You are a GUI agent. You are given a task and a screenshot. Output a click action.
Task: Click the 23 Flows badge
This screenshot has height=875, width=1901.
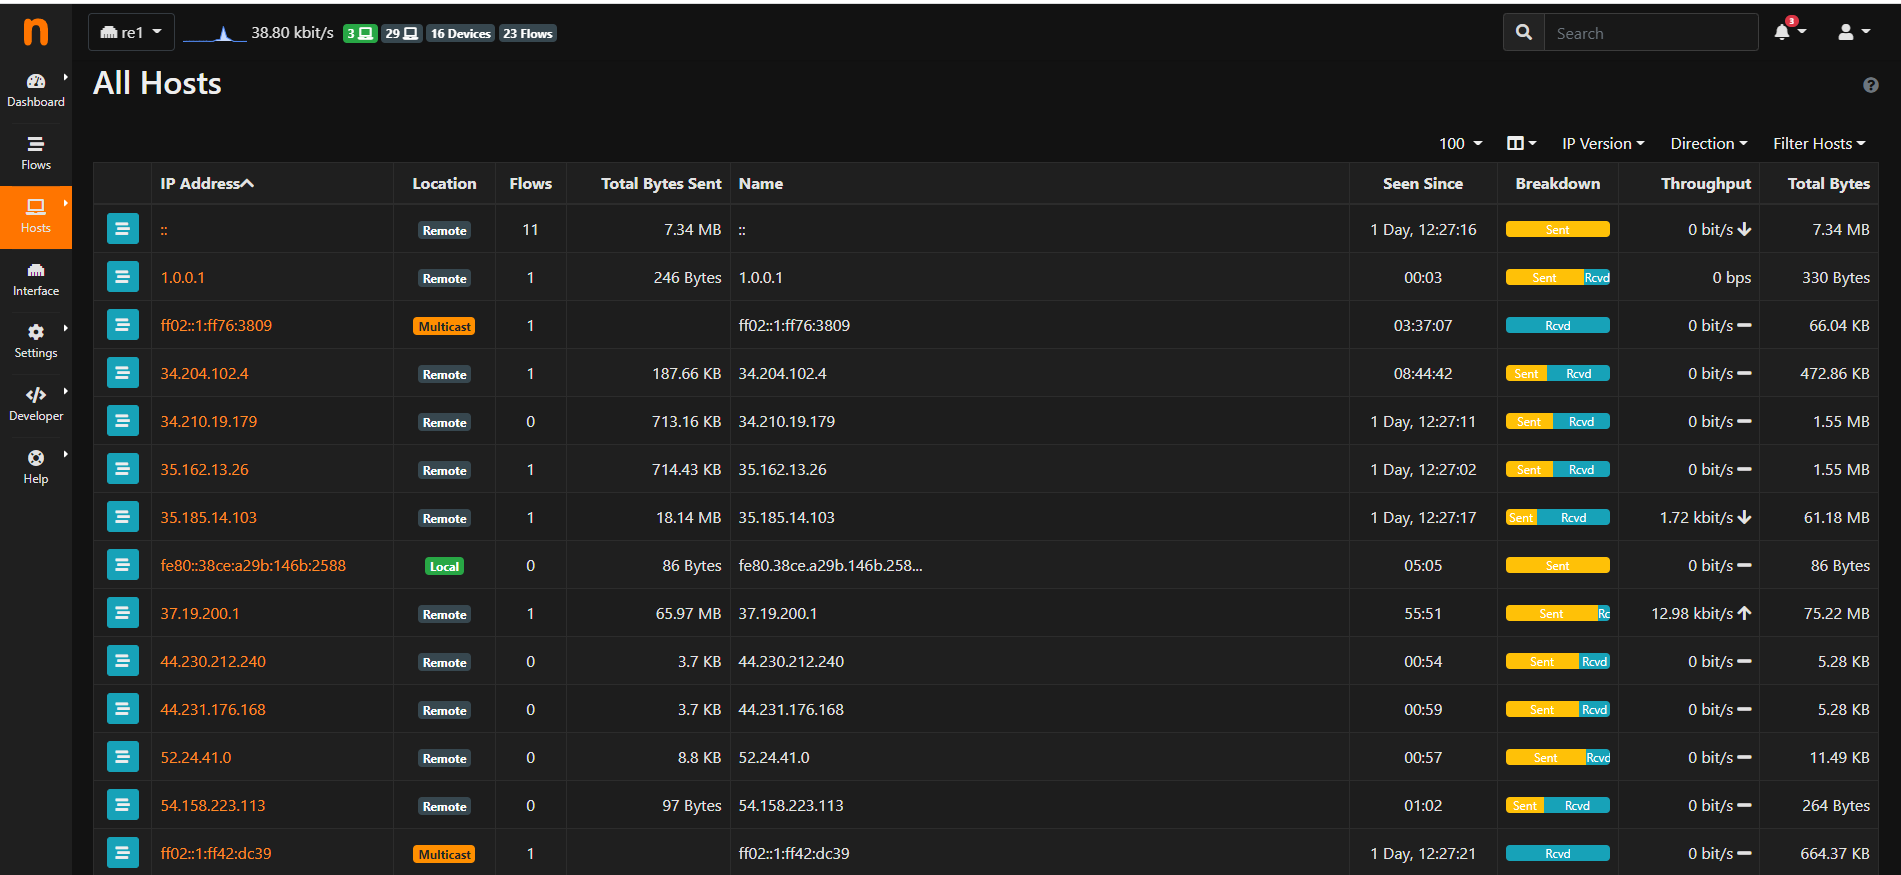click(527, 34)
